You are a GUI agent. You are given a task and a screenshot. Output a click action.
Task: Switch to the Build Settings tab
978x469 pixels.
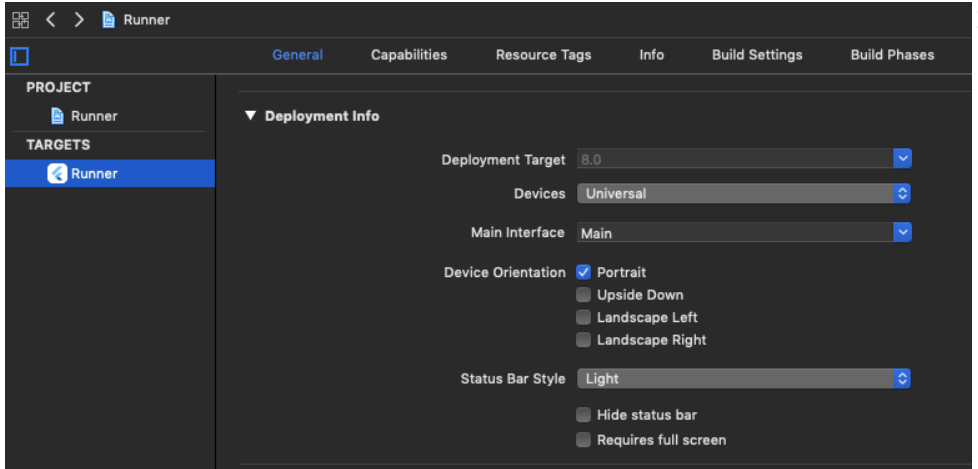click(x=756, y=55)
